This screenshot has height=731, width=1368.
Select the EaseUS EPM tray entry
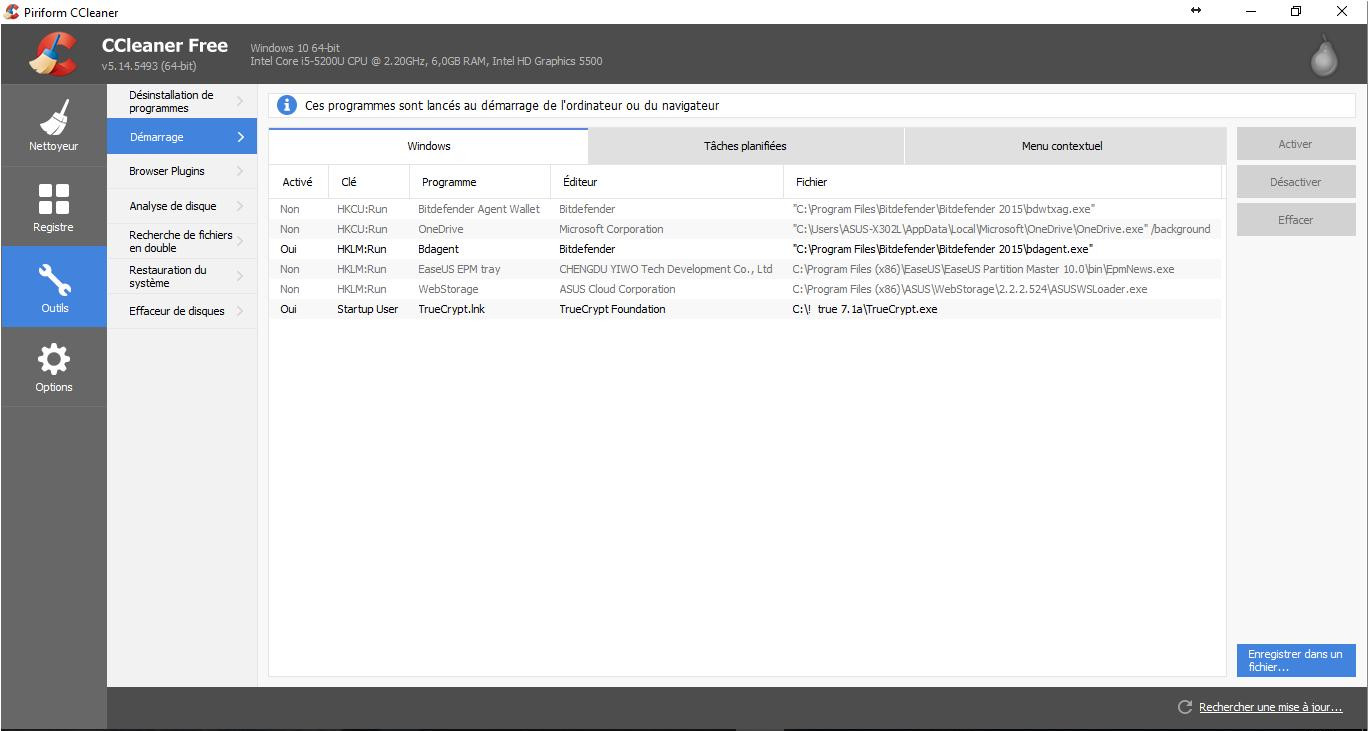coord(745,269)
